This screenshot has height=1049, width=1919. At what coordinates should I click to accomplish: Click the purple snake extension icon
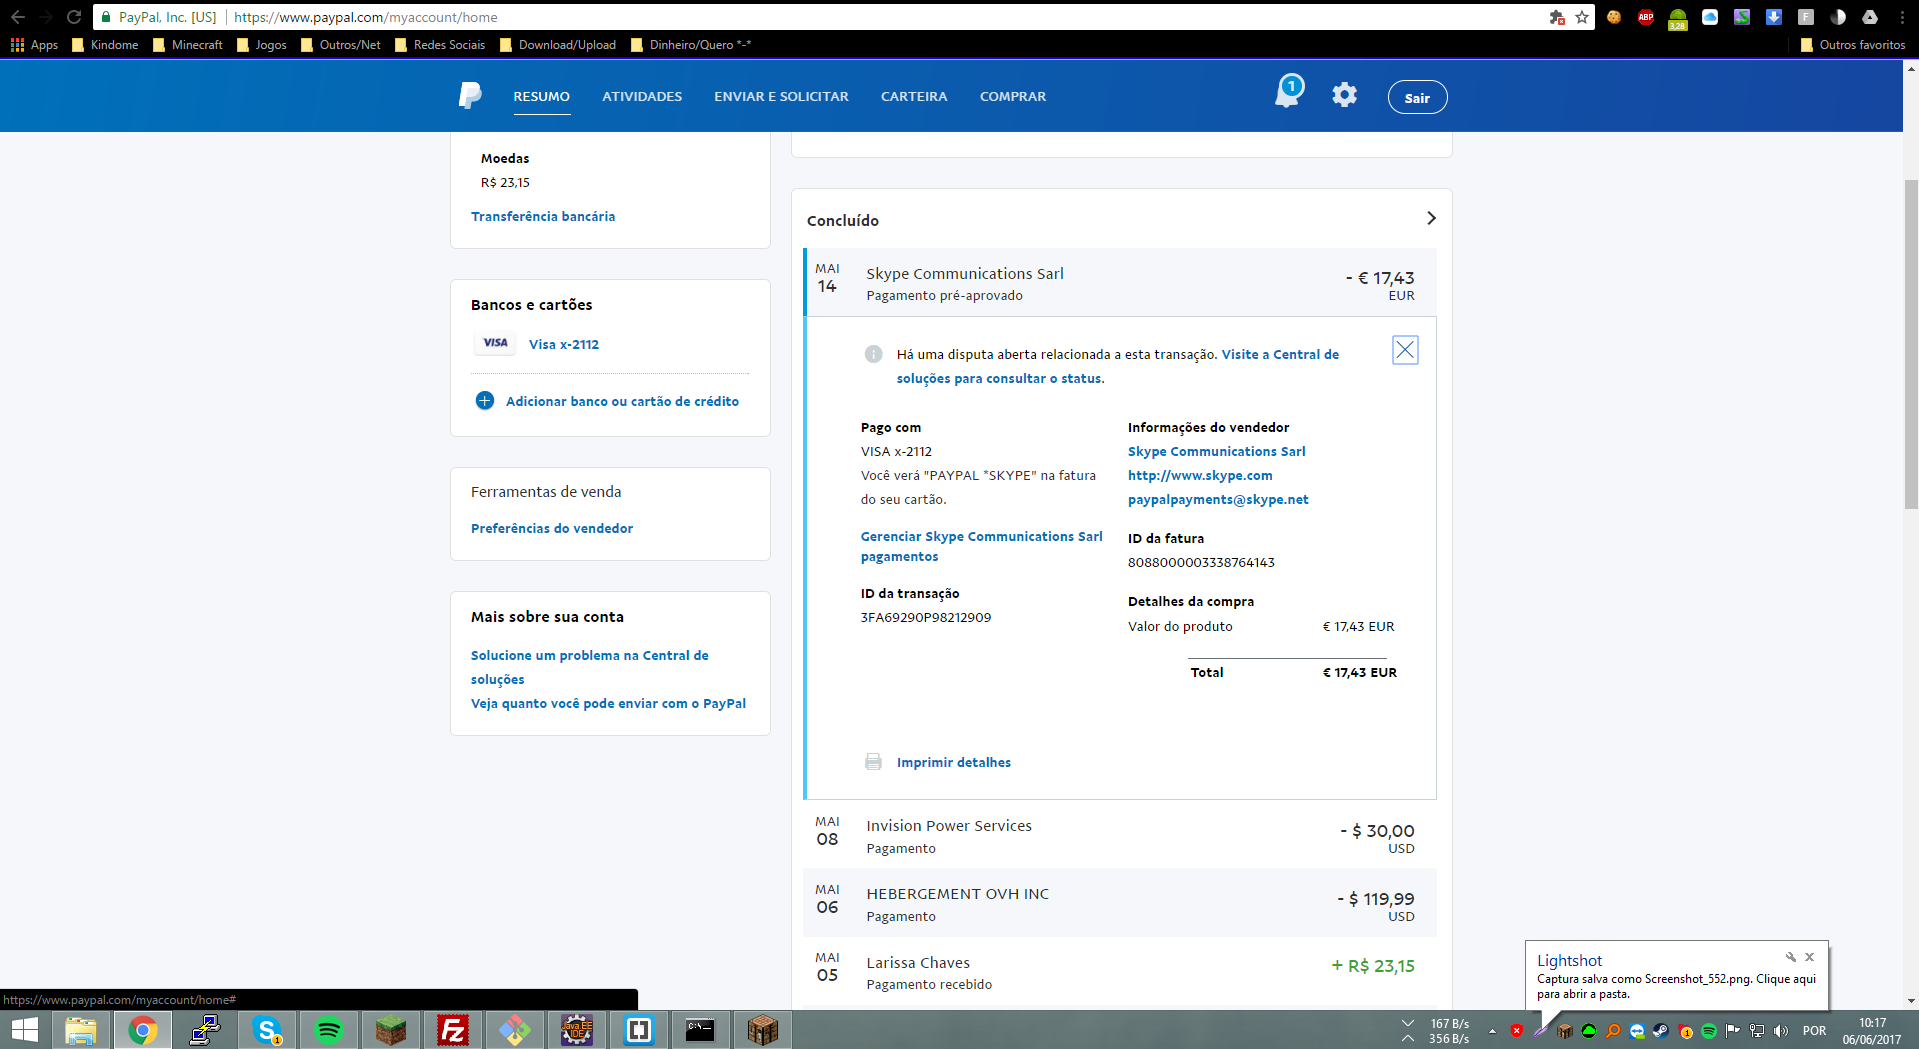pos(1742,17)
